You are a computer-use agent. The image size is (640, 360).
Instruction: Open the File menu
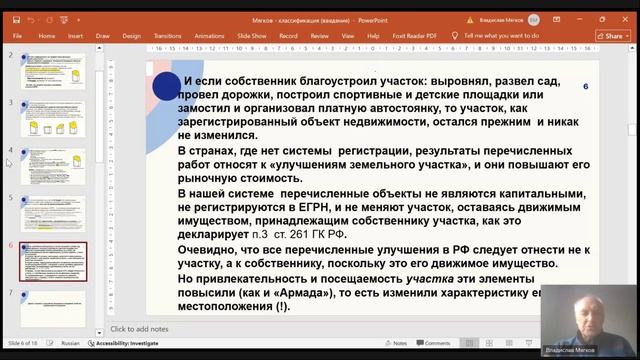click(17, 36)
